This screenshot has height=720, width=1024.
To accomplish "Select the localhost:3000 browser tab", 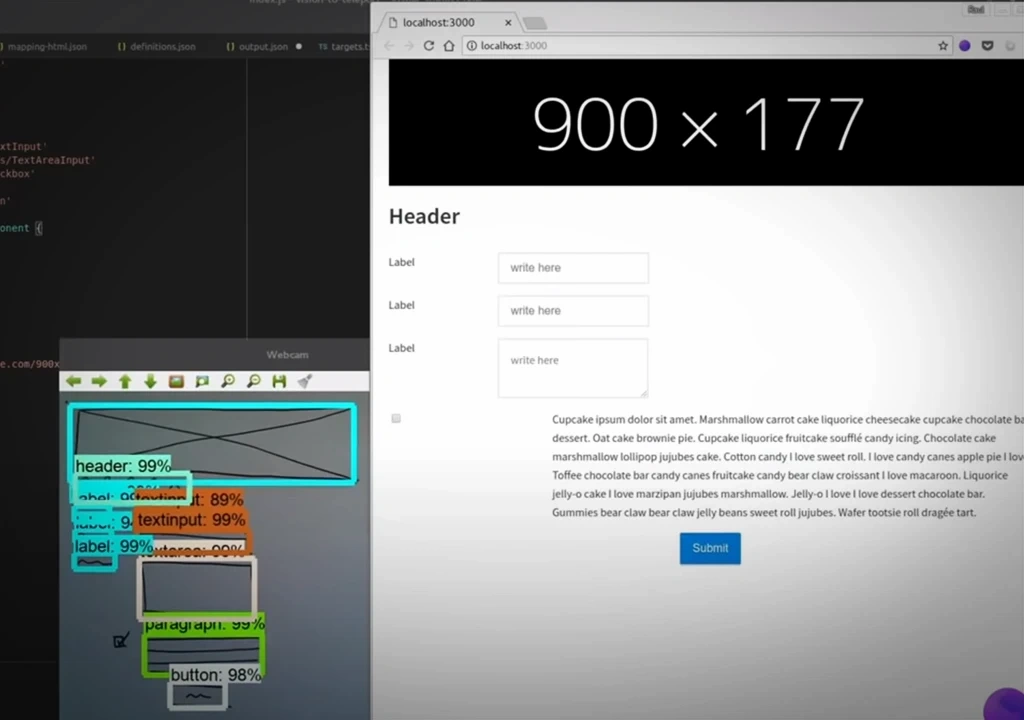I will (x=447, y=23).
